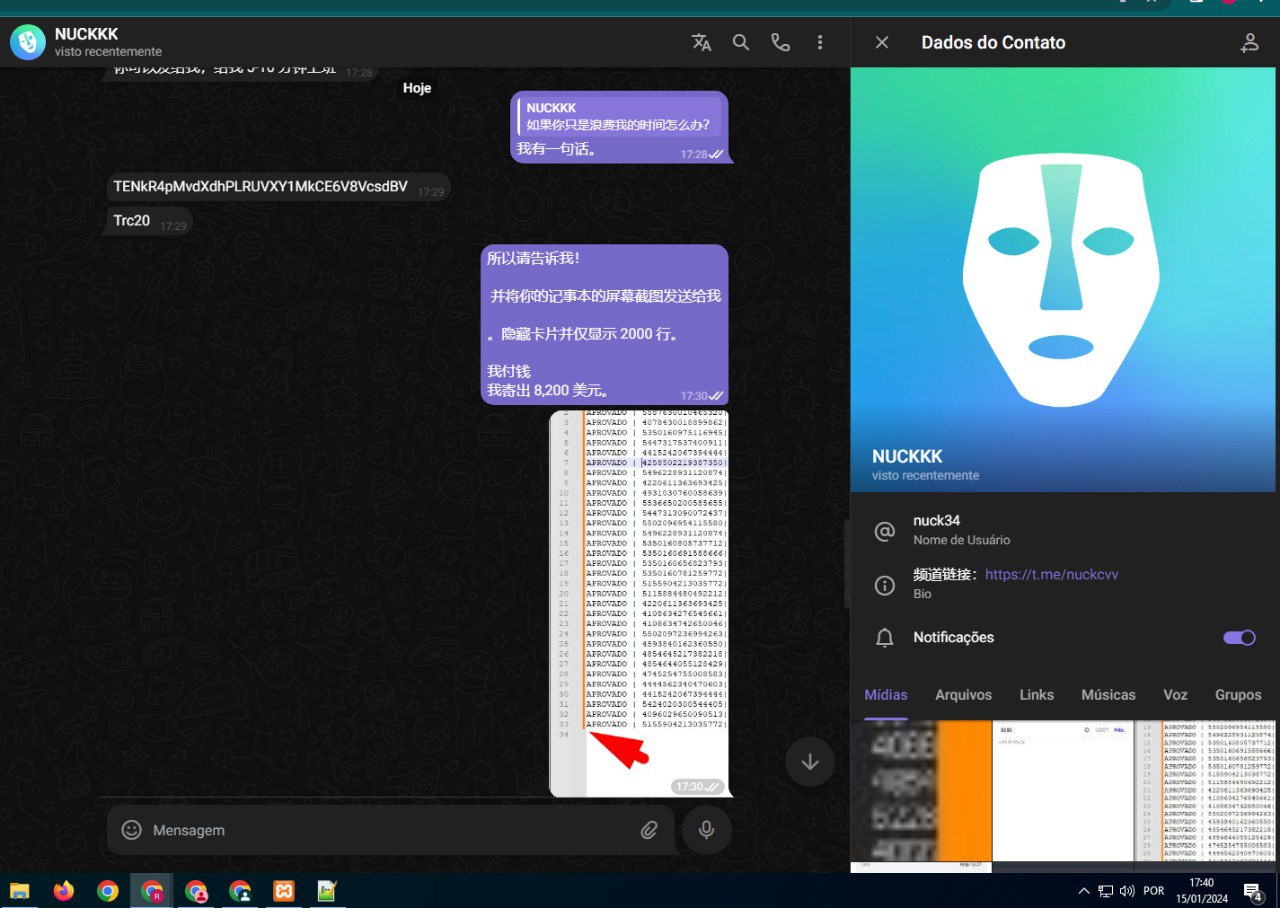The width and height of the screenshot is (1280, 908).
Task: Switch to the Grupos tab
Action: click(1238, 695)
